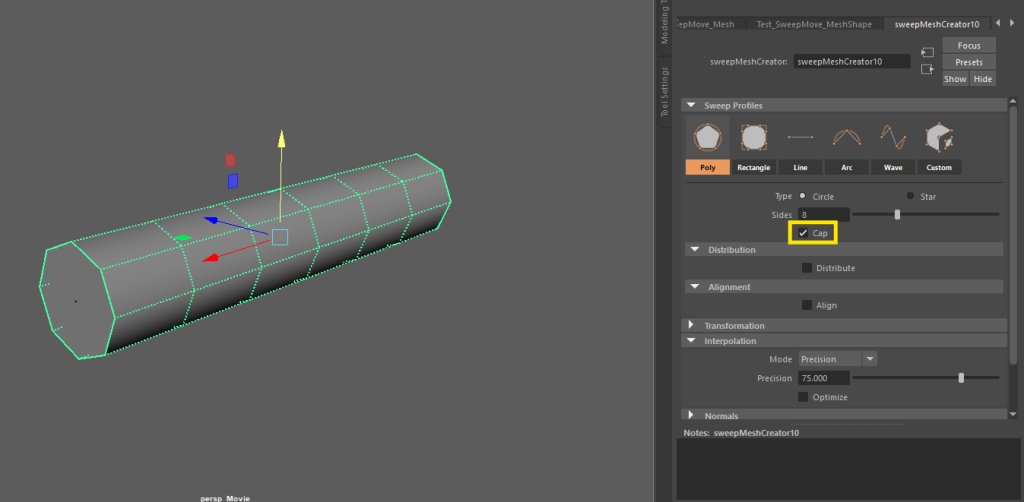Image resolution: width=1024 pixels, height=502 pixels.
Task: Click the Precision slider handle
Action: (x=961, y=378)
